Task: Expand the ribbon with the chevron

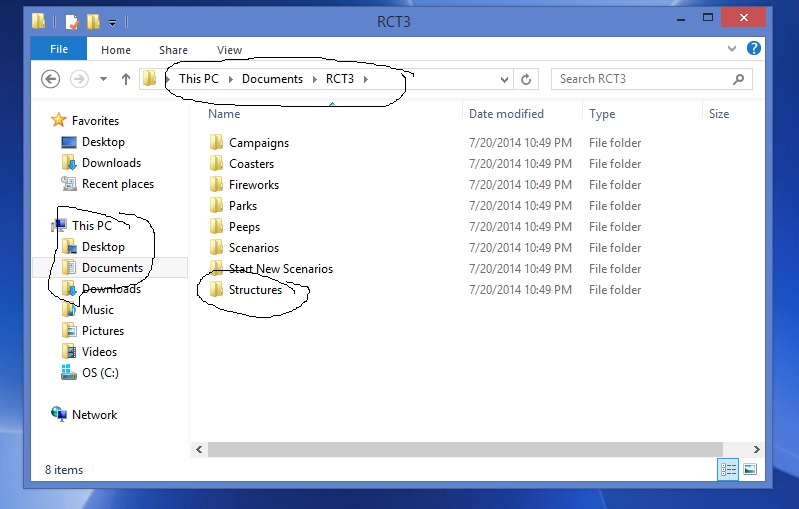Action: pos(735,49)
